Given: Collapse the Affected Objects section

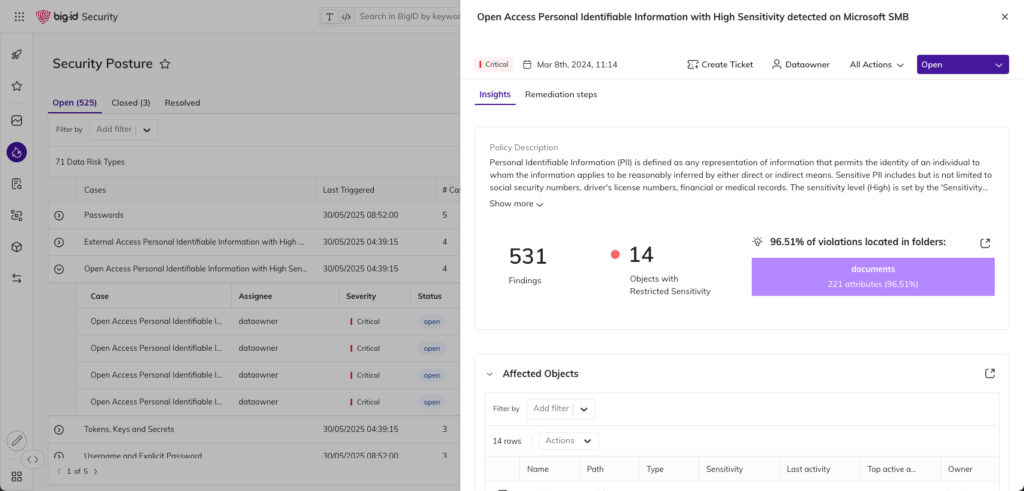Looking at the screenshot, I should [490, 374].
